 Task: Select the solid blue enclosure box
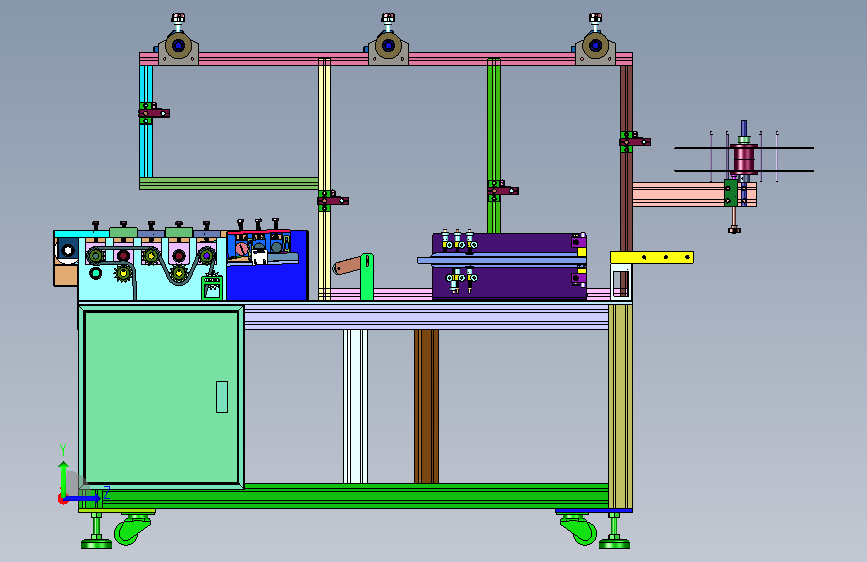268,280
